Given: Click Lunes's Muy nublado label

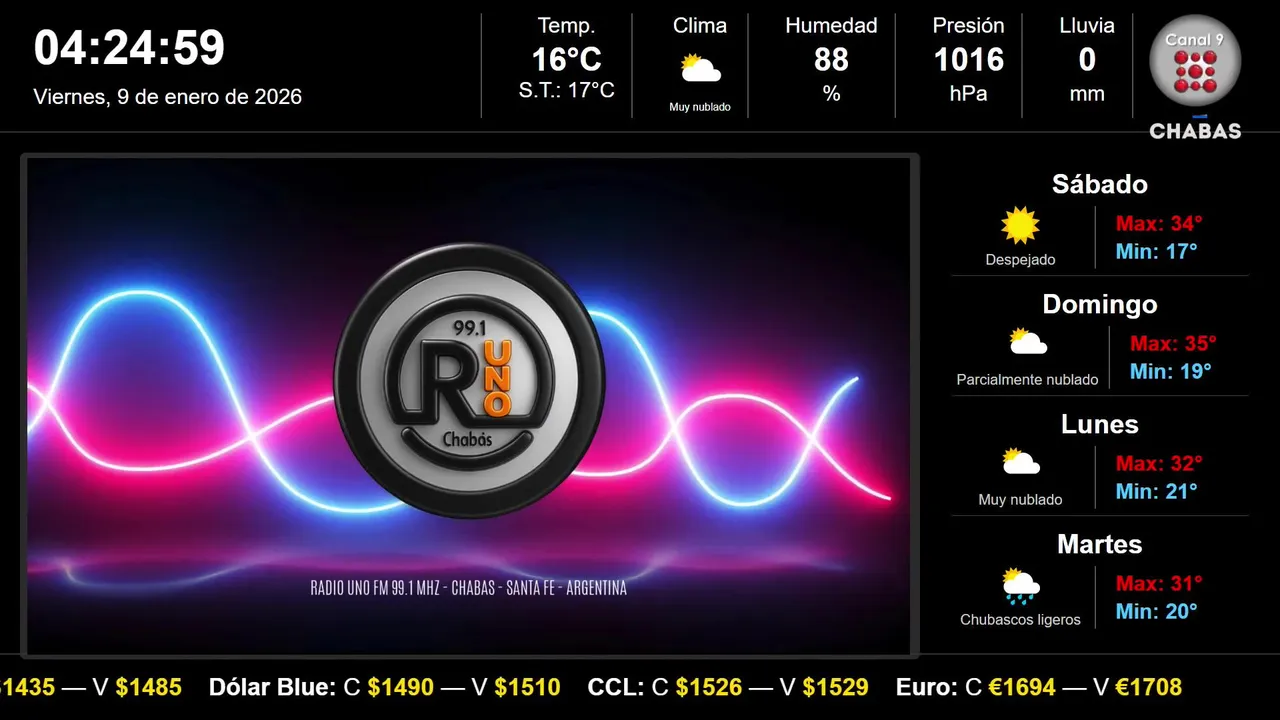Looking at the screenshot, I should coord(1020,500).
